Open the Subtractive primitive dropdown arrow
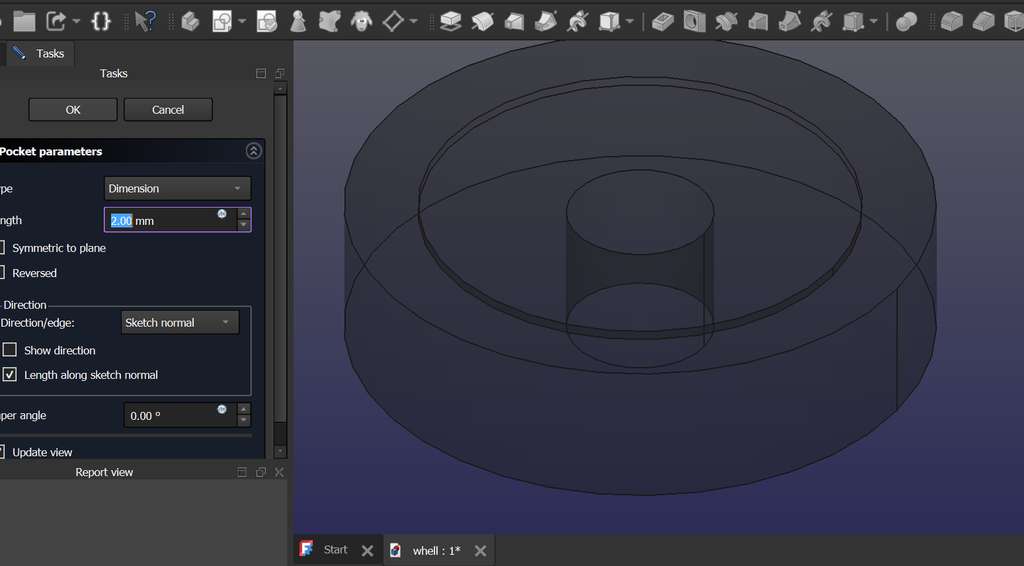This screenshot has width=1024, height=566. [x=873, y=22]
